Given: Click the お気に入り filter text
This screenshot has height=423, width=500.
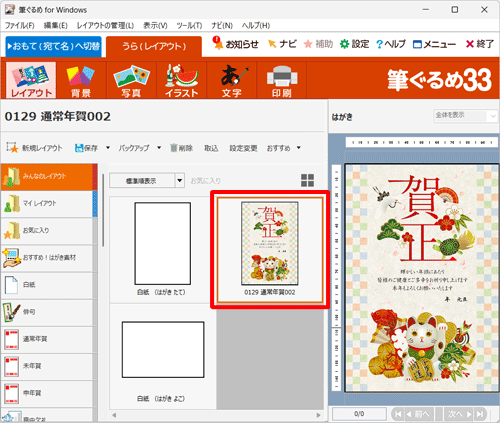Looking at the screenshot, I should [x=206, y=181].
